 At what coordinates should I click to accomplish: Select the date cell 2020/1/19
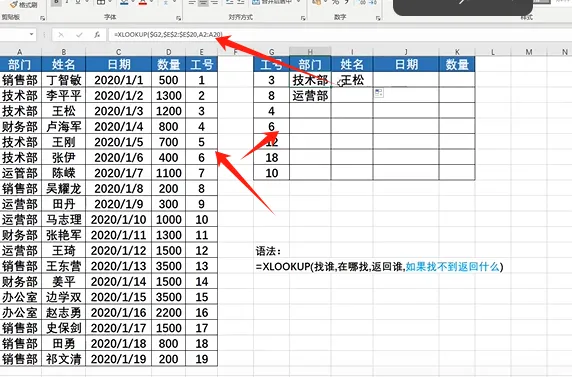(x=119, y=359)
